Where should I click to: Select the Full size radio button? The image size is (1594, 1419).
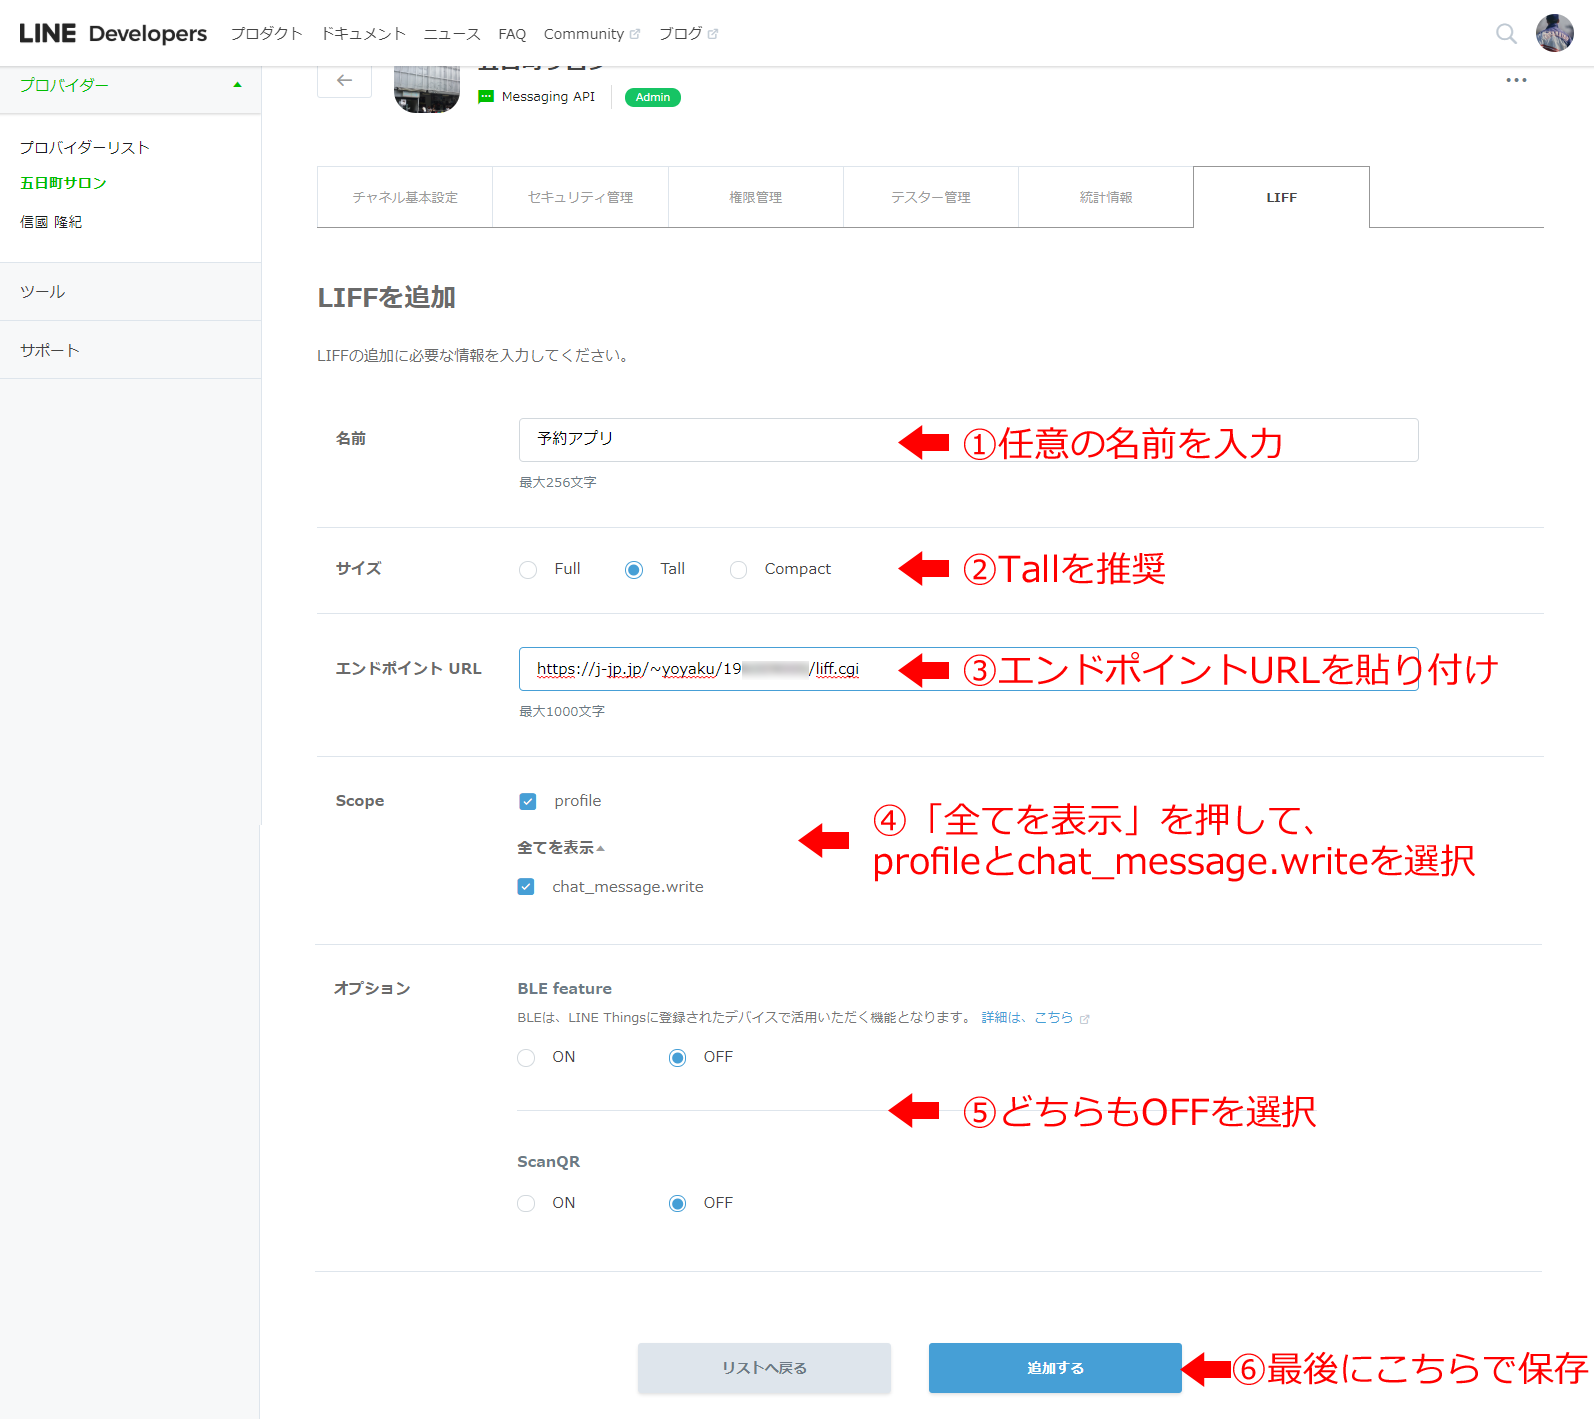click(528, 570)
